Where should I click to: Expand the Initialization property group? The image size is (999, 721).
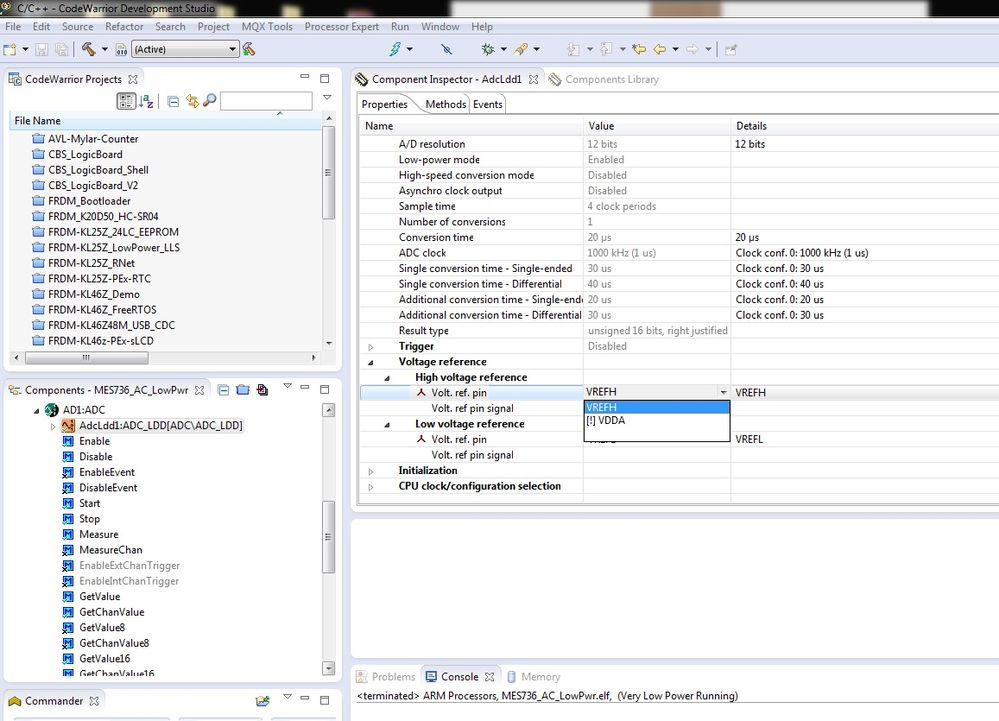pyautogui.click(x=371, y=471)
